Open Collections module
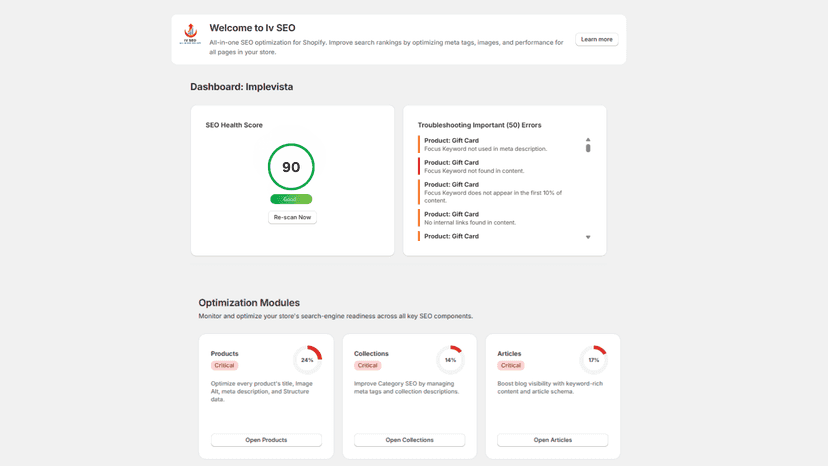 coord(409,440)
